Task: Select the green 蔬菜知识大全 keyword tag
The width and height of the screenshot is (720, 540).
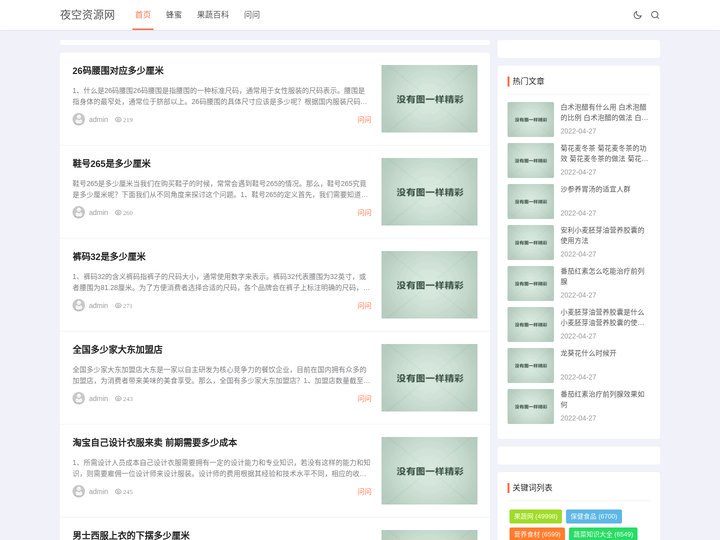Action: 603,534
